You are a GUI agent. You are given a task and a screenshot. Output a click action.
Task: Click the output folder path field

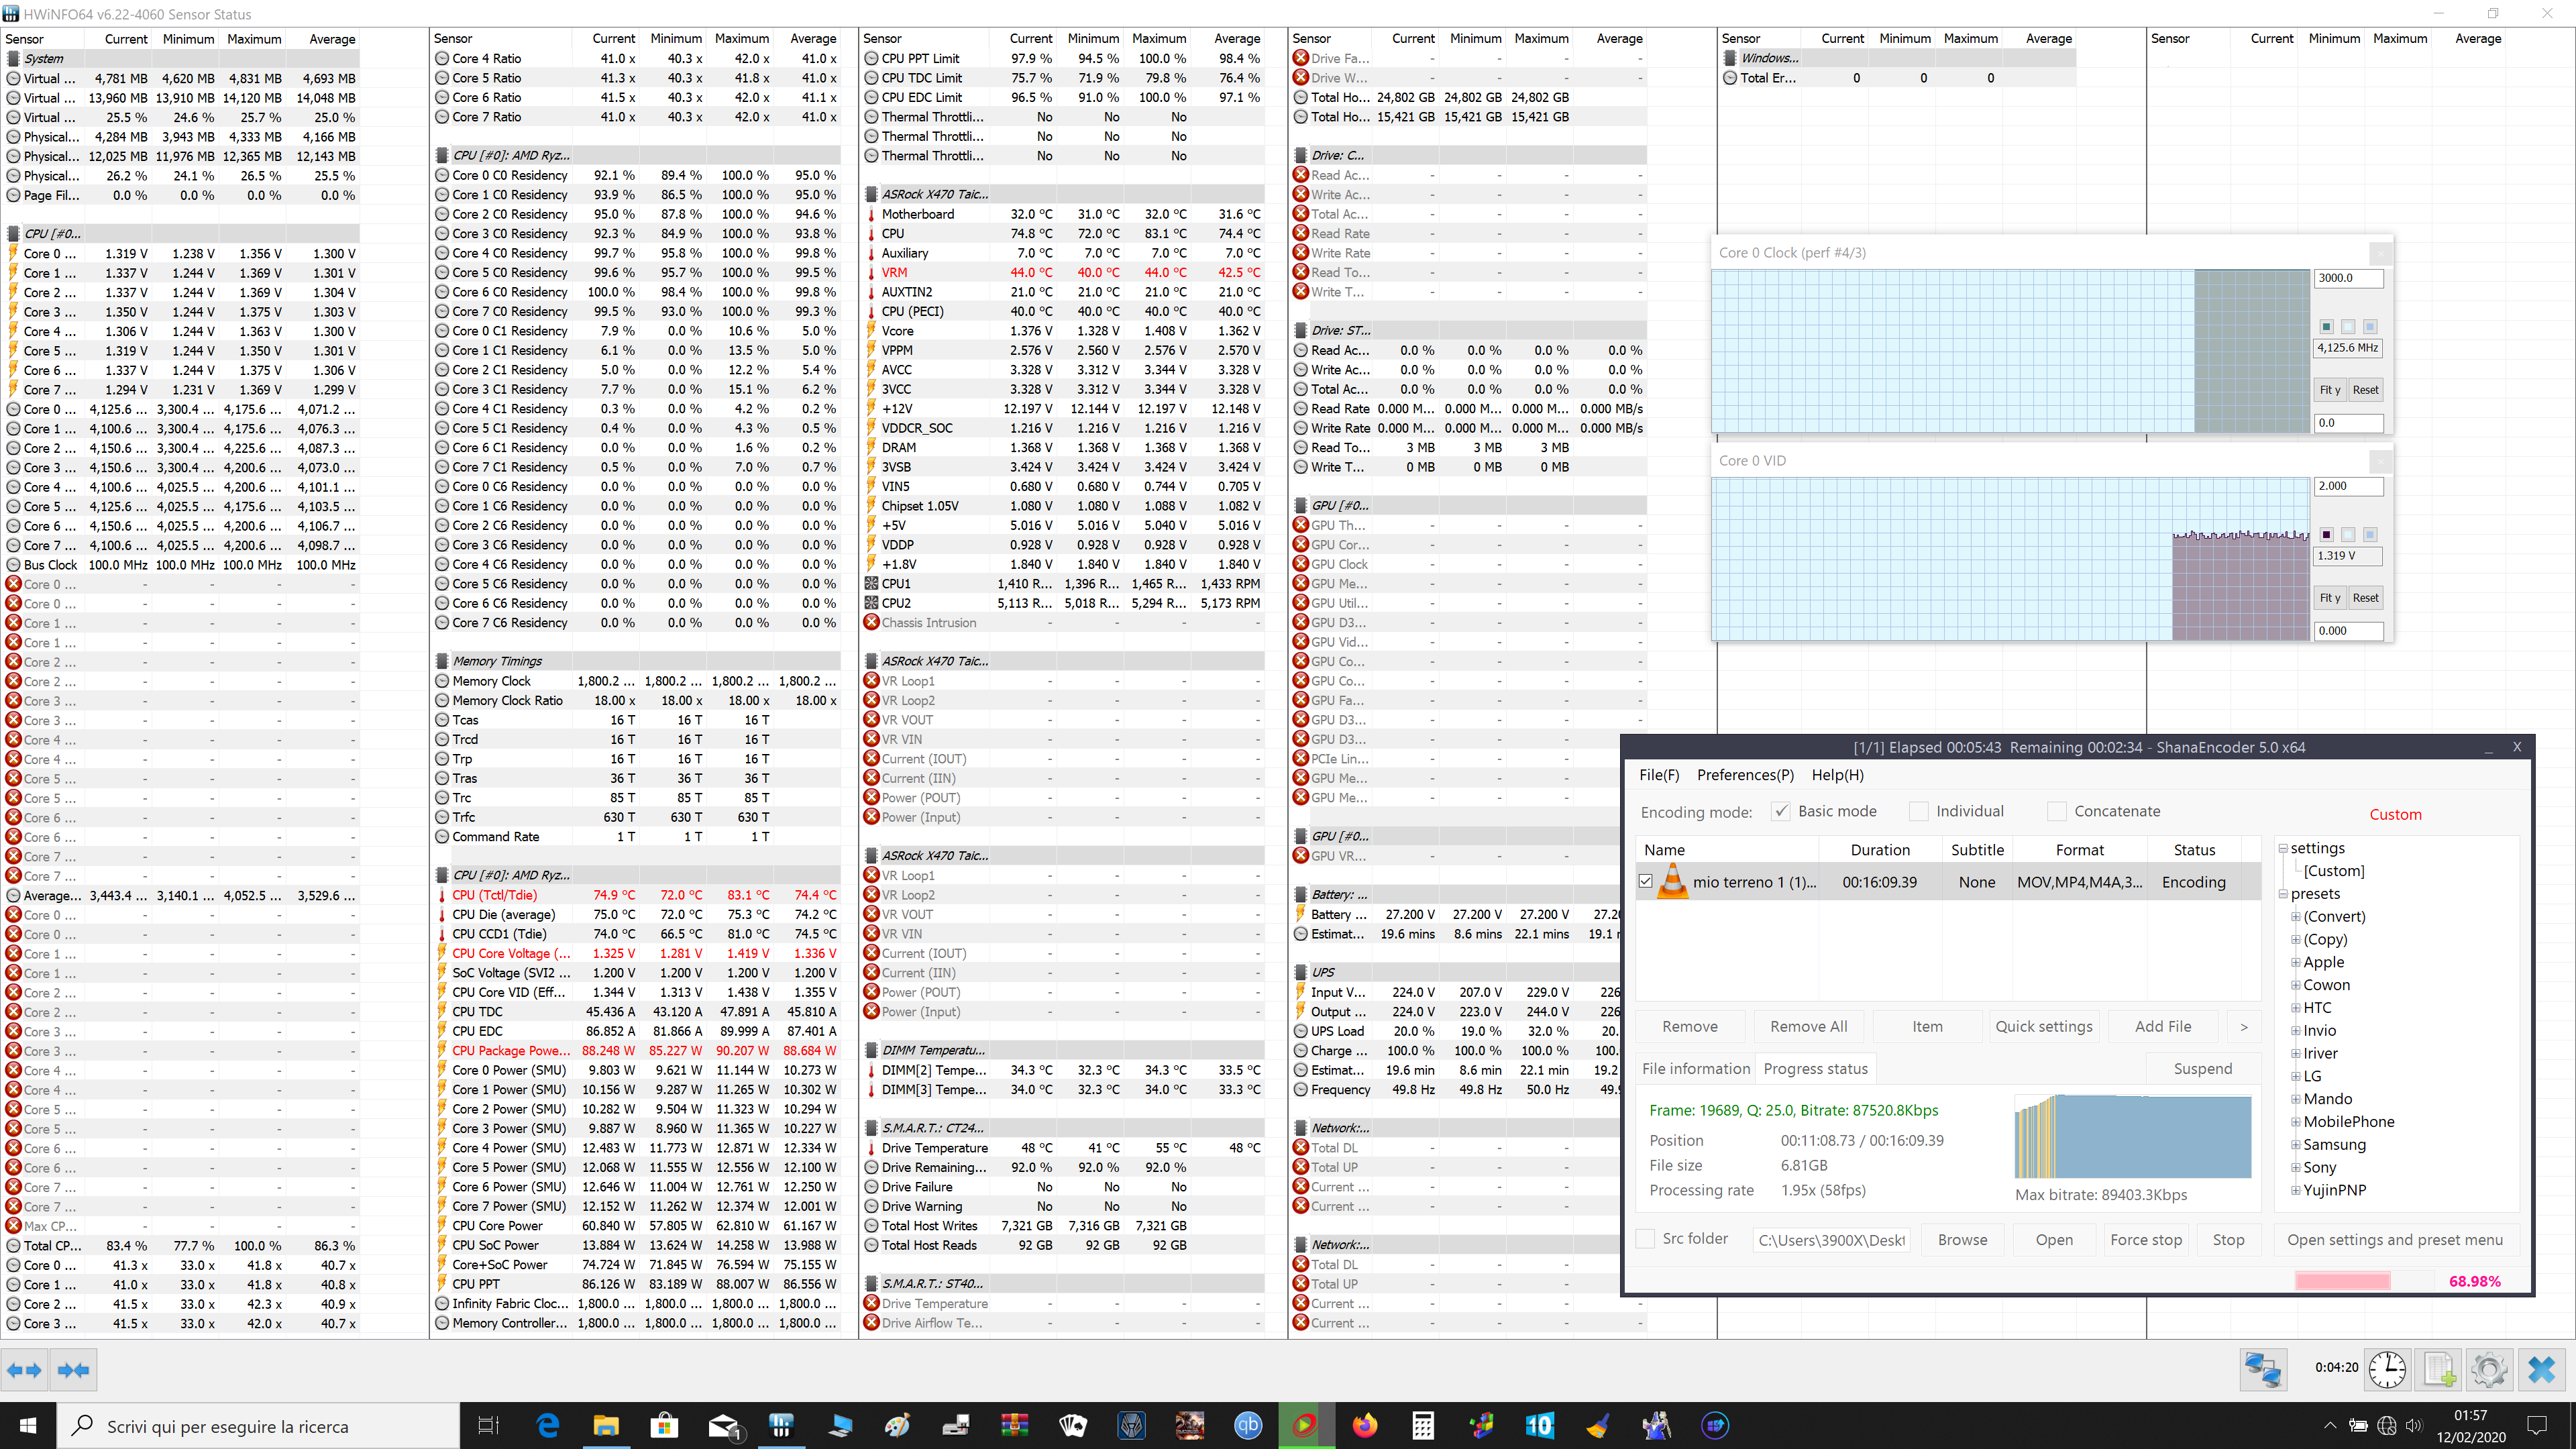[1832, 1240]
